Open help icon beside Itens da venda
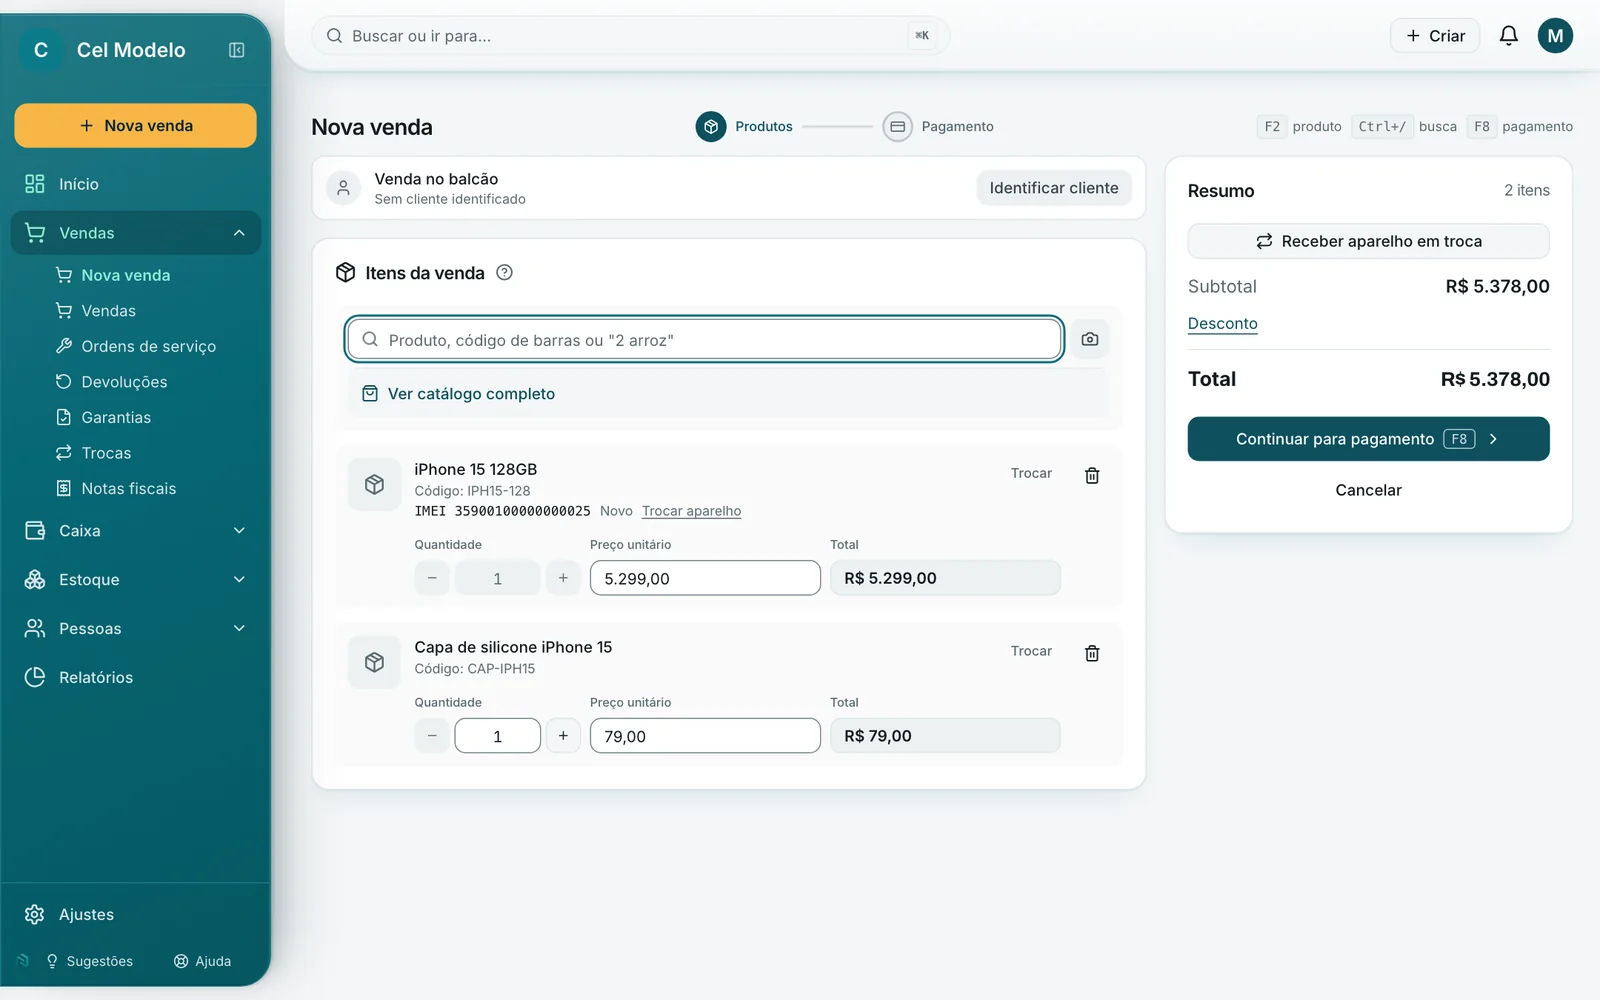The height and width of the screenshot is (1000, 1600). point(505,272)
